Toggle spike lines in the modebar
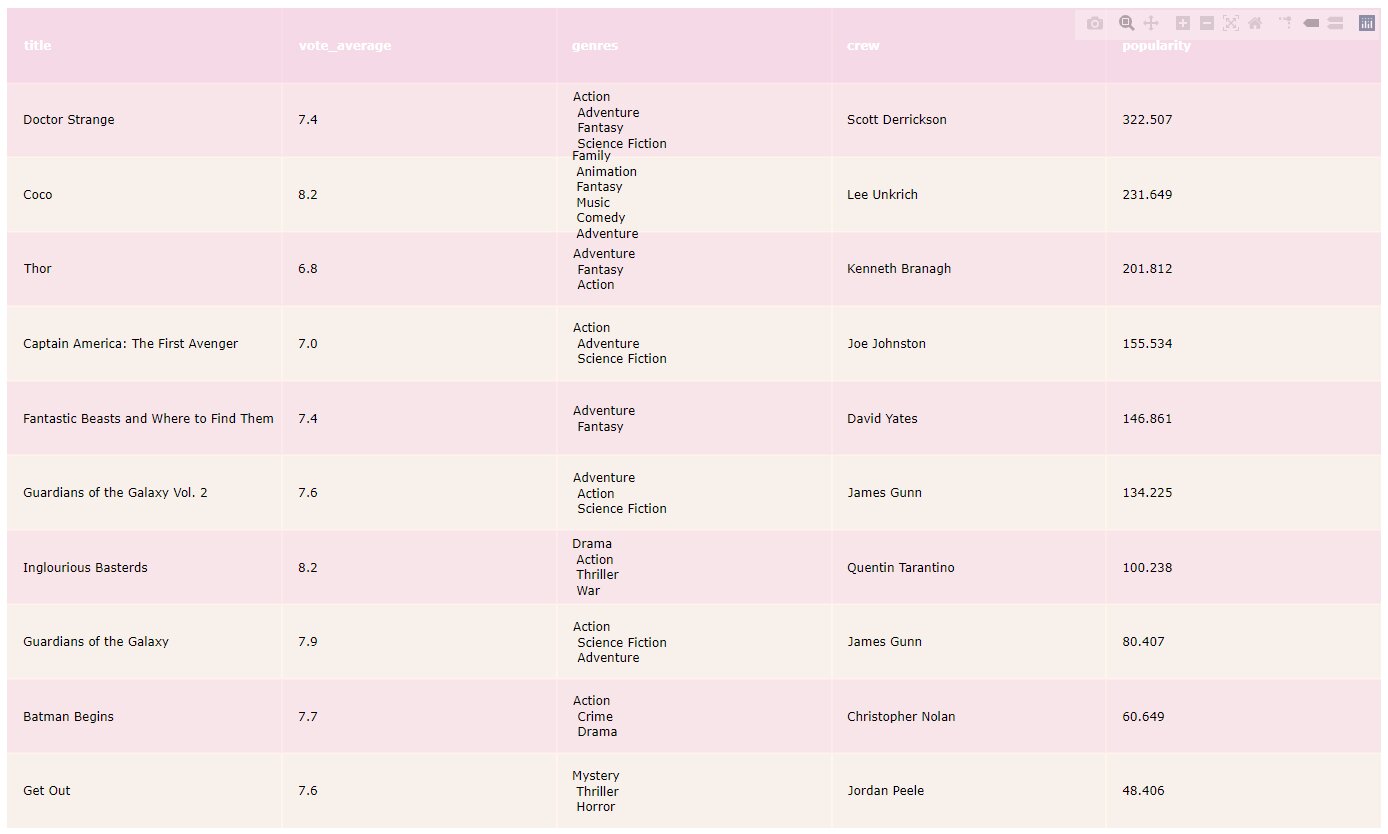Screen dimensions: 1388x834 click(1285, 23)
